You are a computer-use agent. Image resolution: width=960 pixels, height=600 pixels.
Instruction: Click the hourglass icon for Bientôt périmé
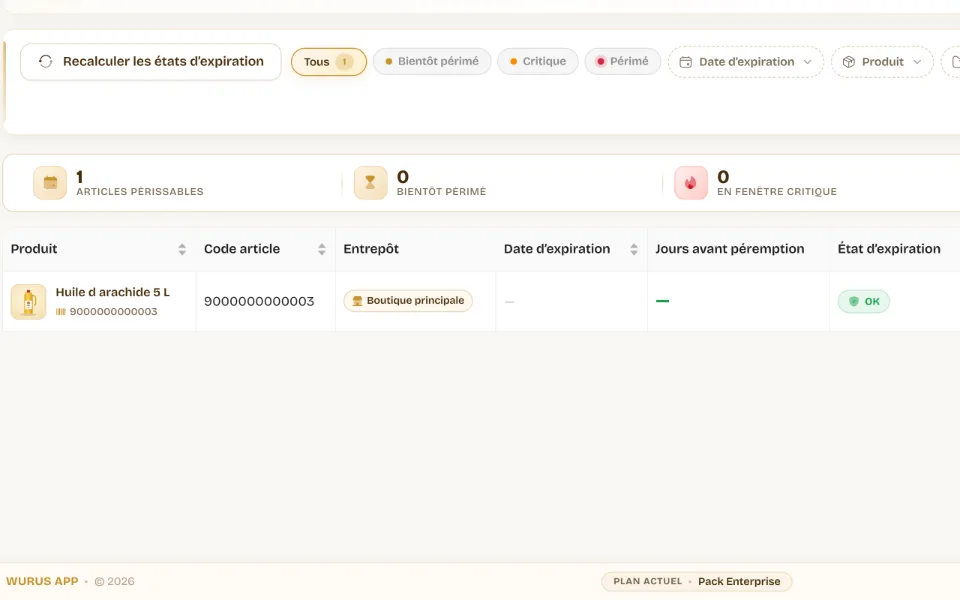[370, 182]
